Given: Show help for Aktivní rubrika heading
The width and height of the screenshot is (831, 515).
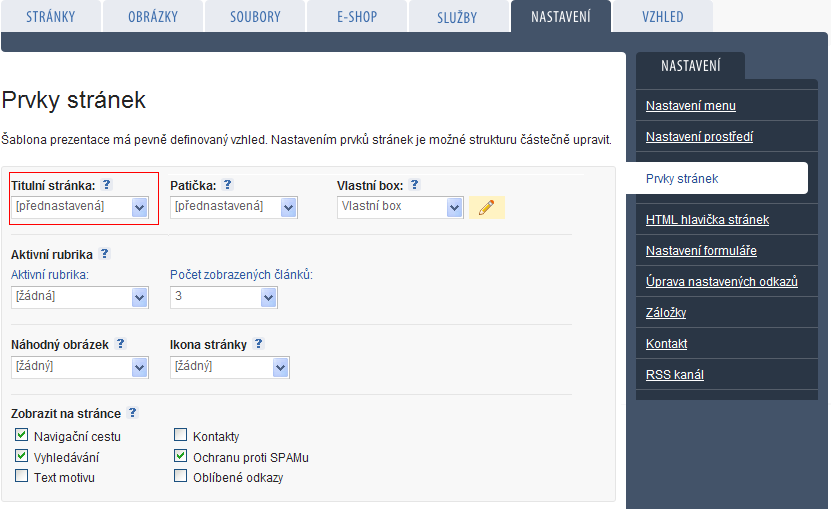Looking at the screenshot, I should pos(104,253).
